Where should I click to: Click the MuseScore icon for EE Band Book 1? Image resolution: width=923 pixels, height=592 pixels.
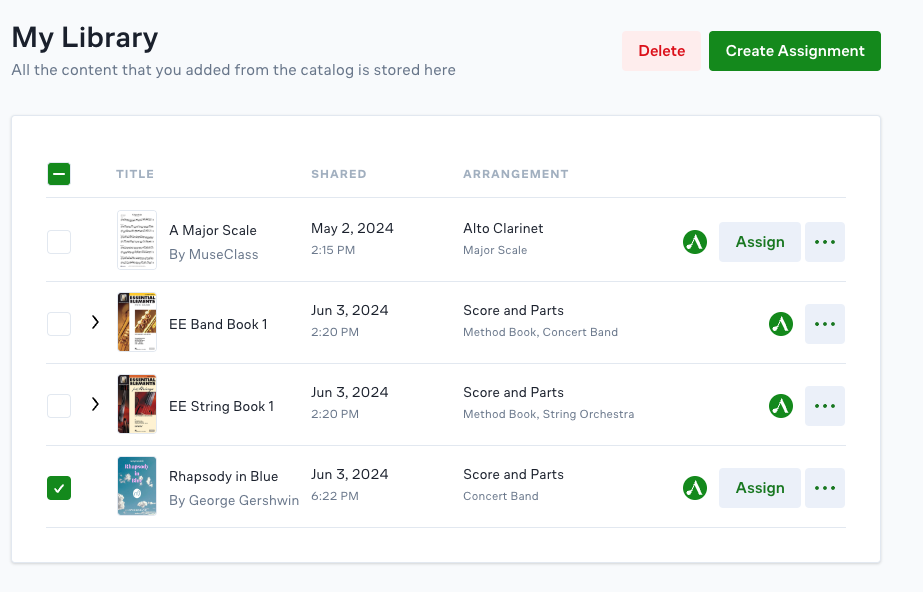tap(780, 323)
